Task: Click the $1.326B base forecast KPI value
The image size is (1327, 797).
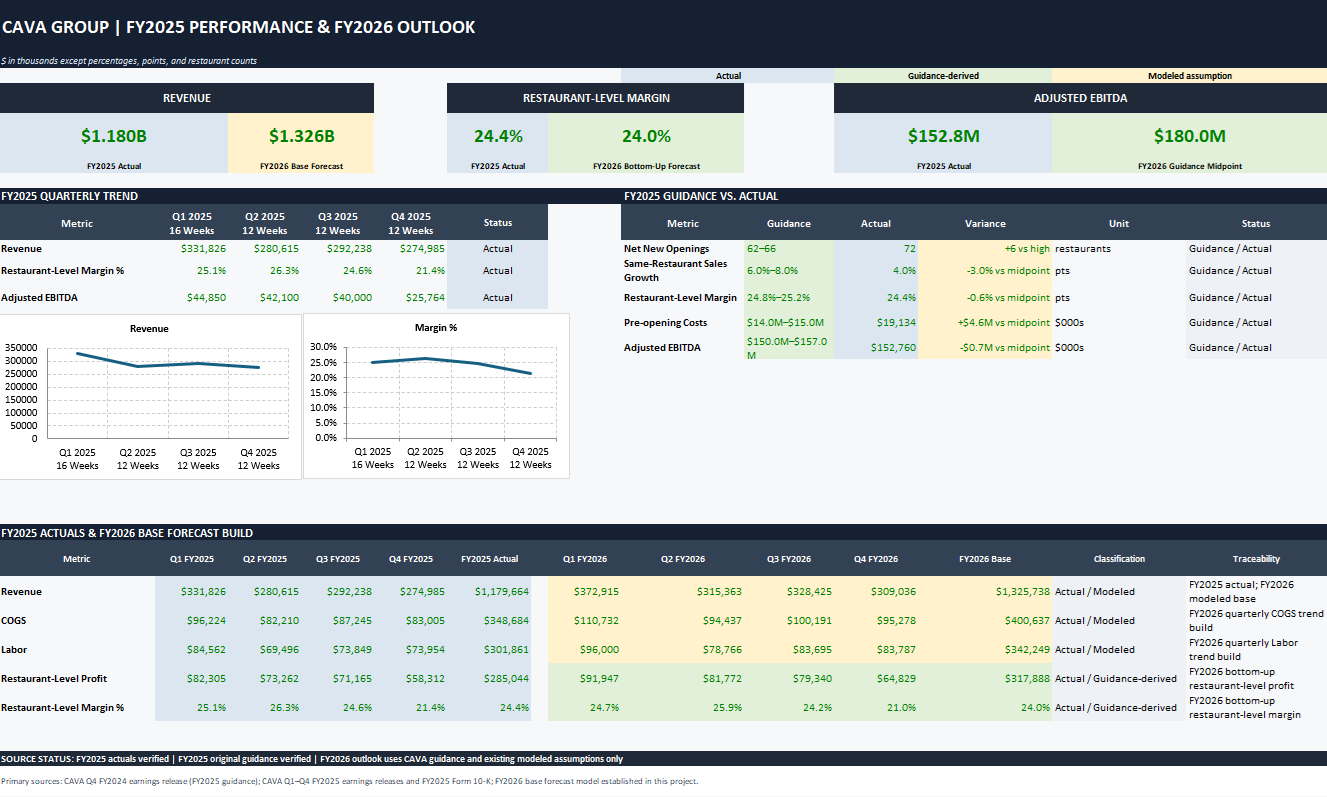Action: pyautogui.click(x=301, y=136)
